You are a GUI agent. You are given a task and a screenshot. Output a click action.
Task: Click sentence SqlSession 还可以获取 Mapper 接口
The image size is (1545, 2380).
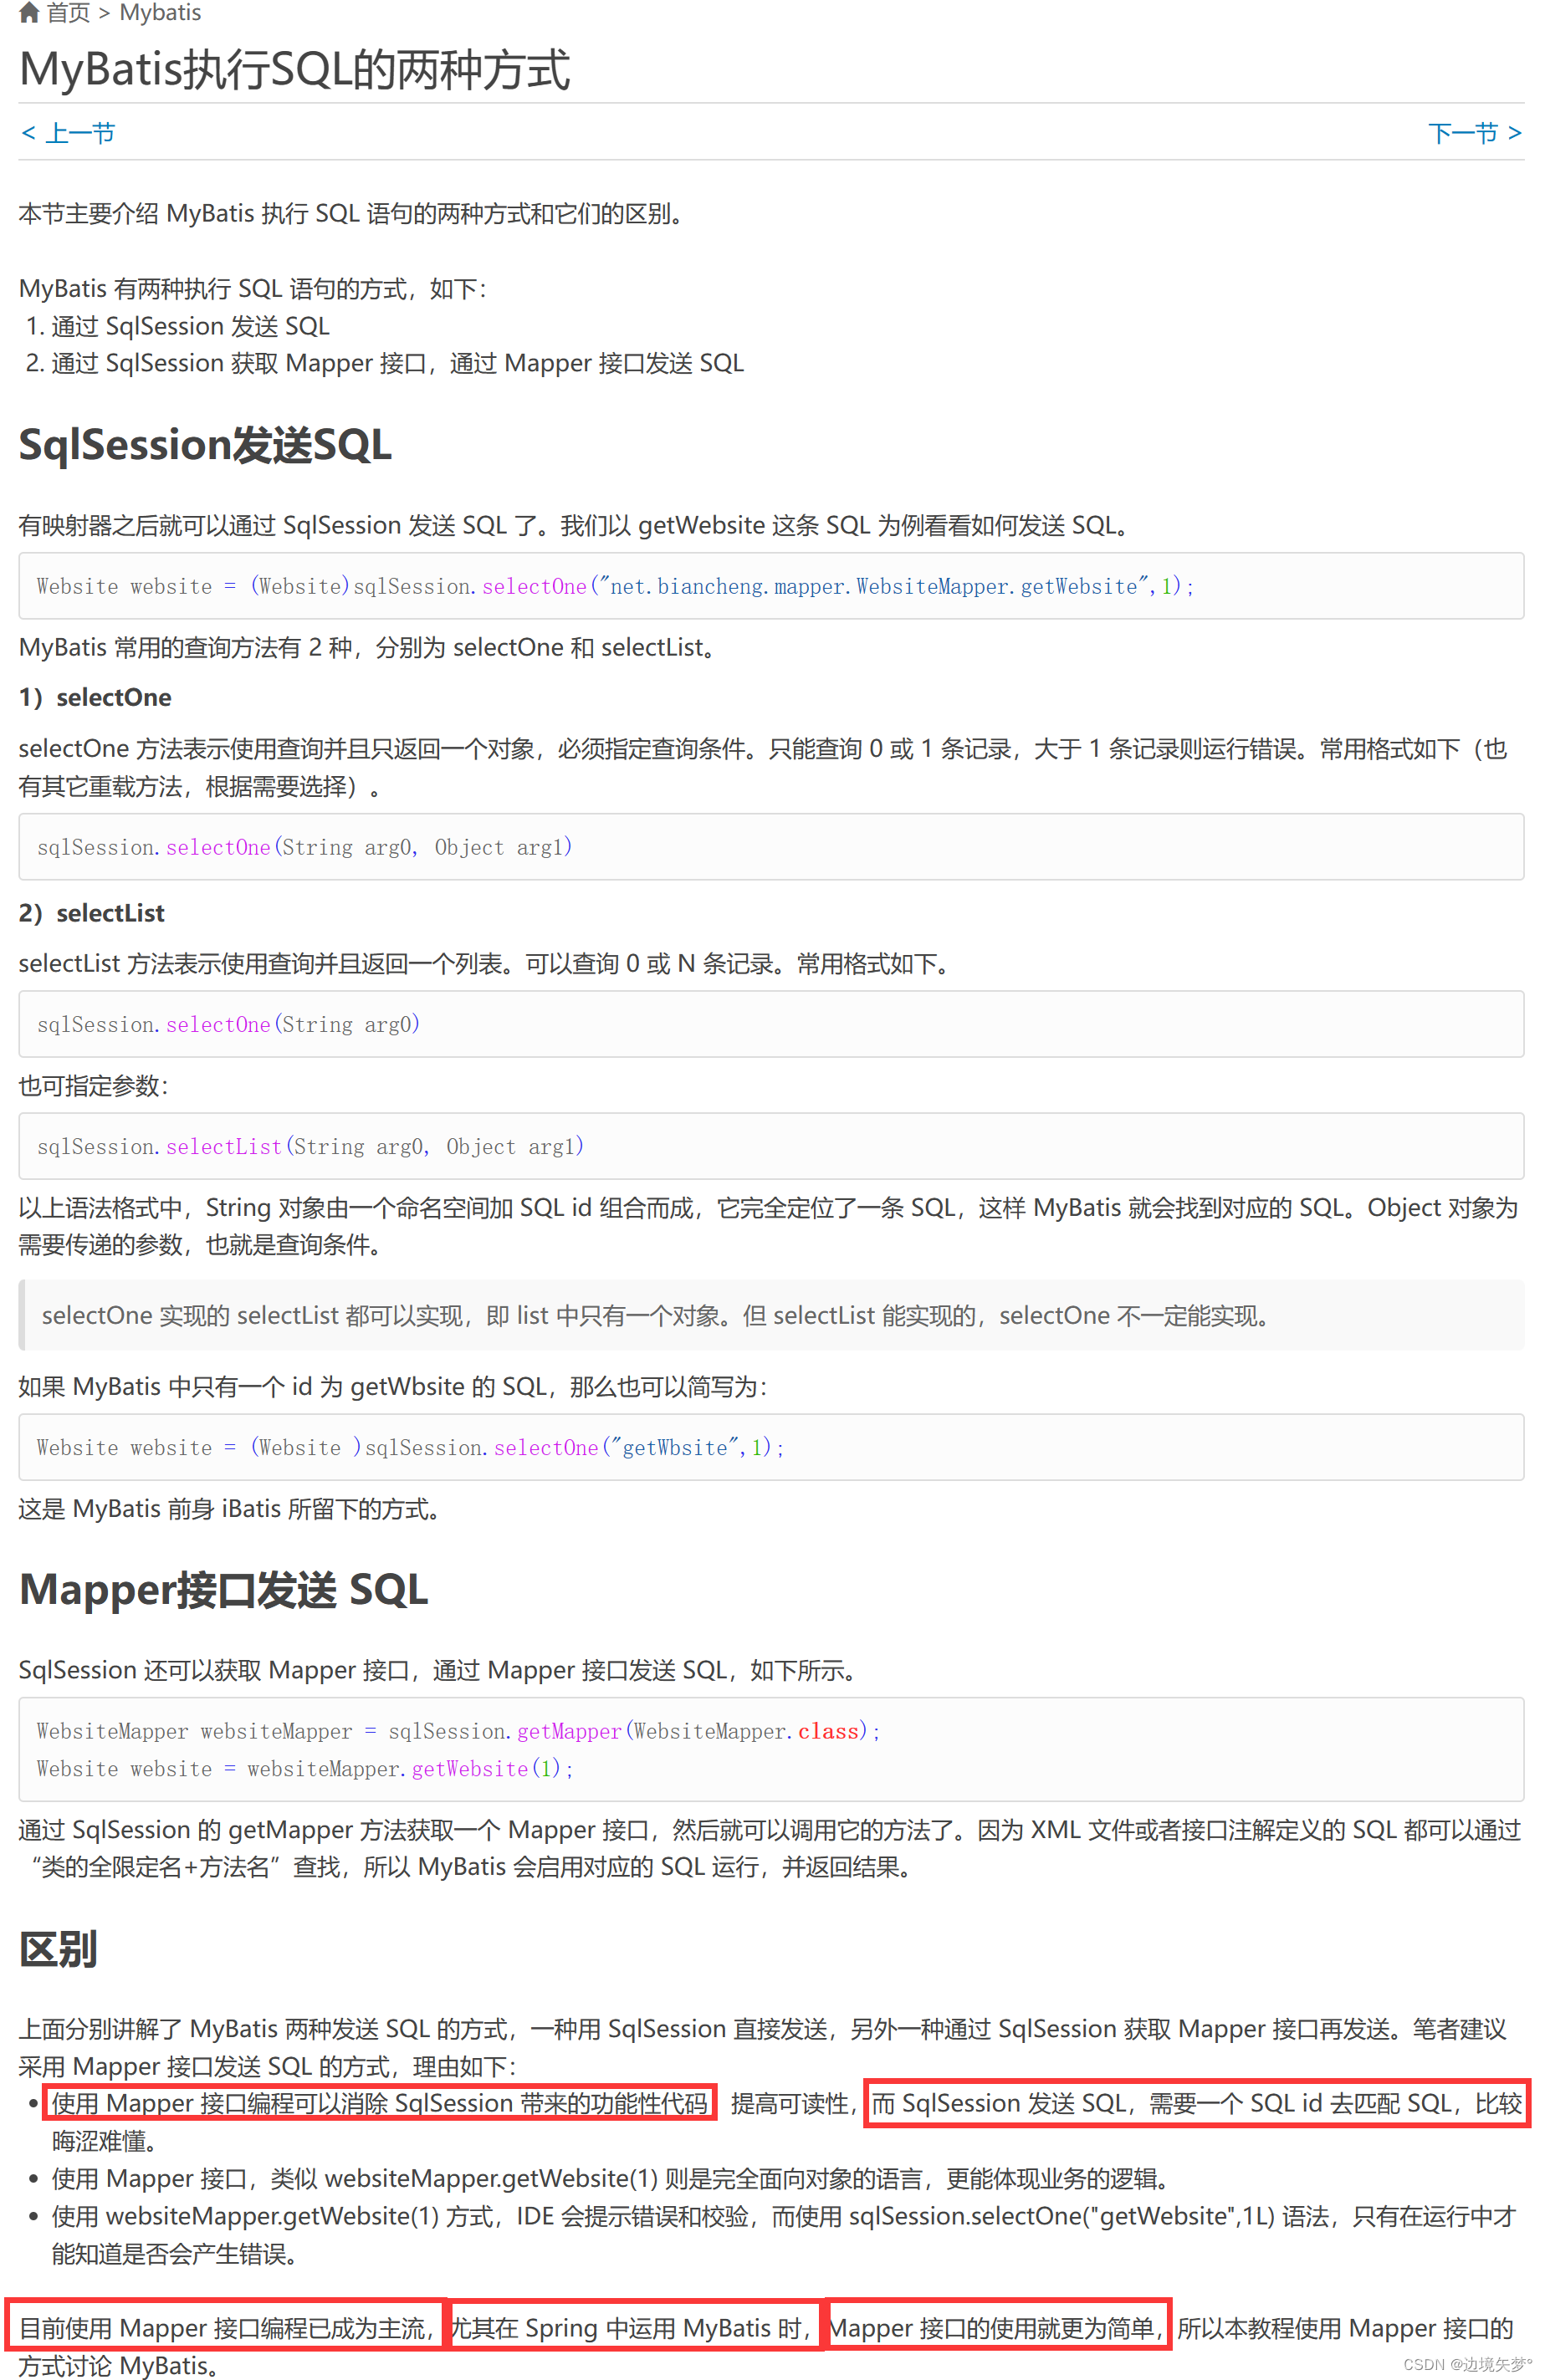(x=440, y=1669)
